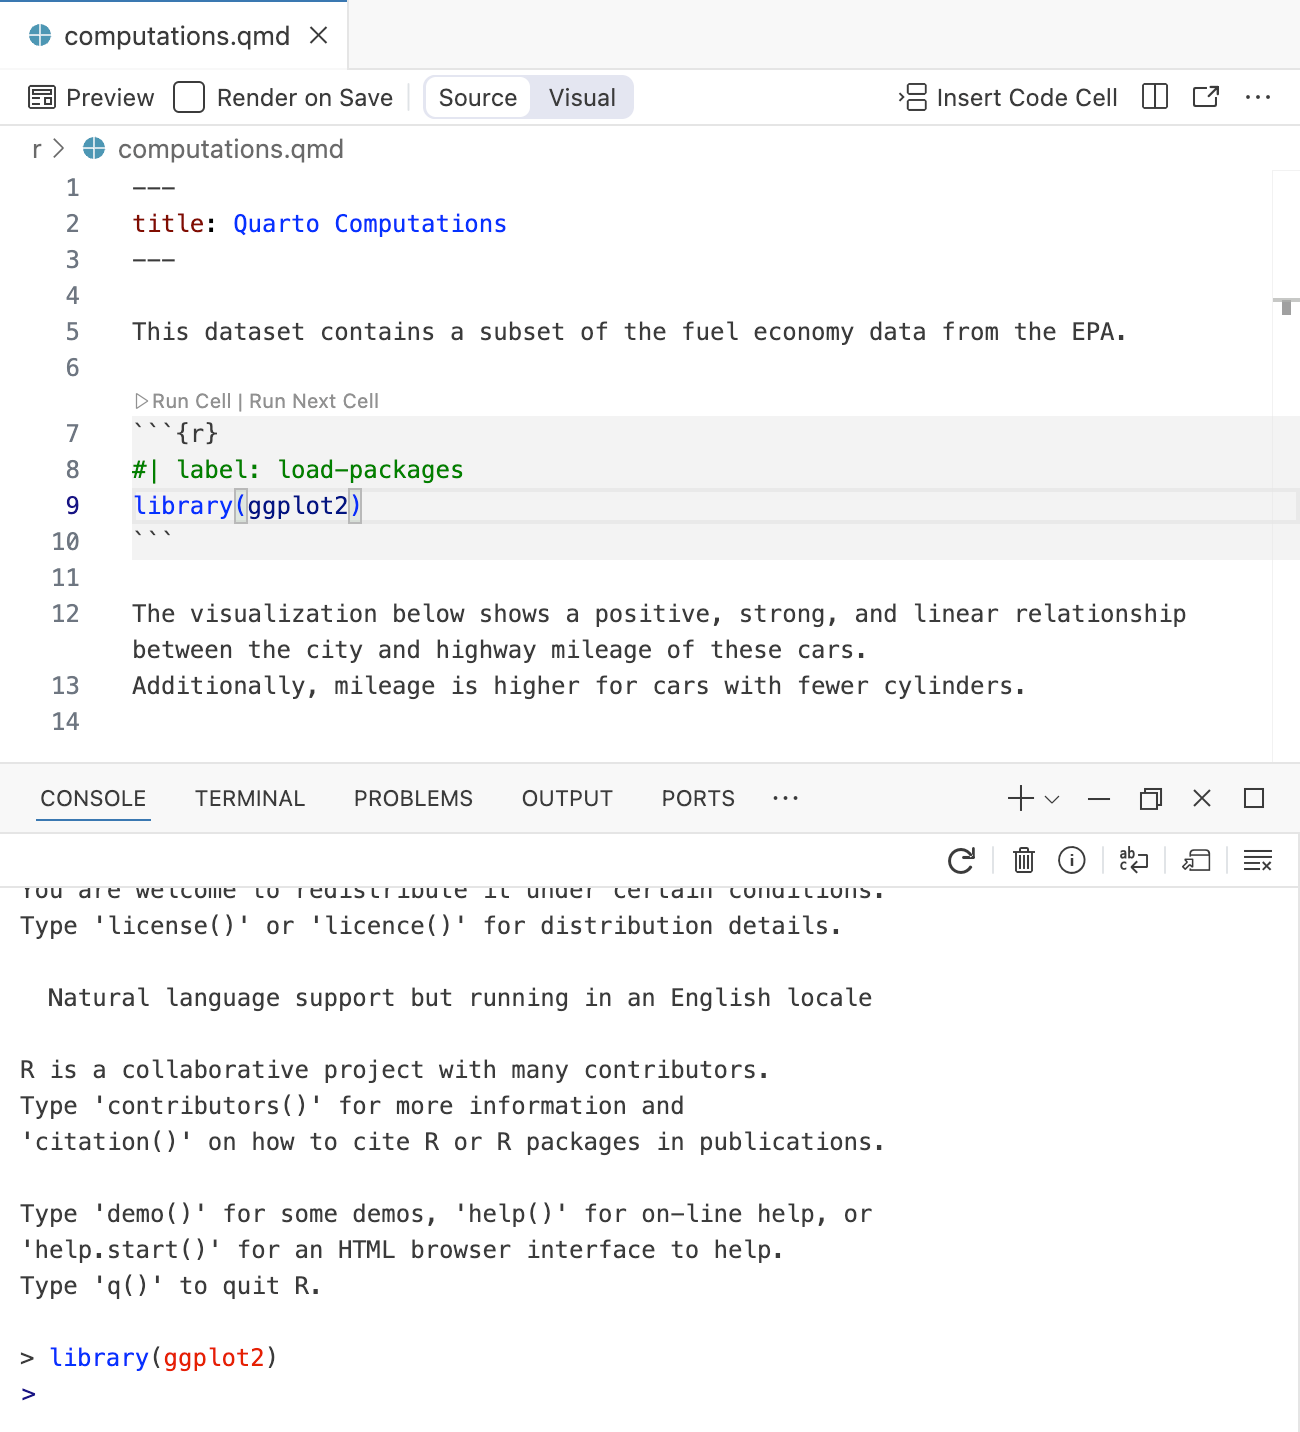
Task: Switch to the TERMINAL panel tab
Action: [x=249, y=798]
